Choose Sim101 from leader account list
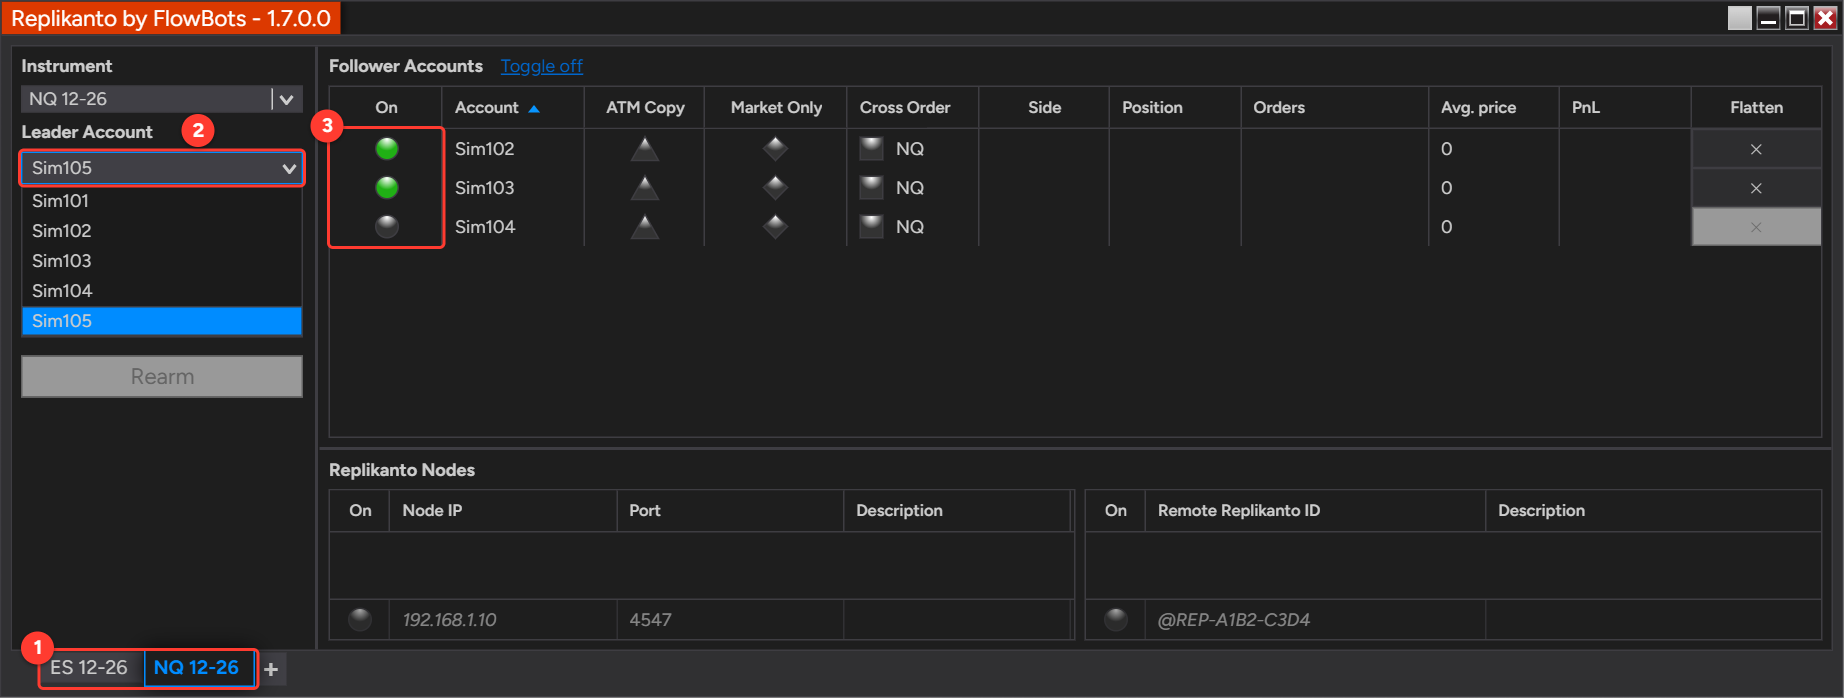Image resolution: width=1844 pixels, height=698 pixels. [x=162, y=201]
